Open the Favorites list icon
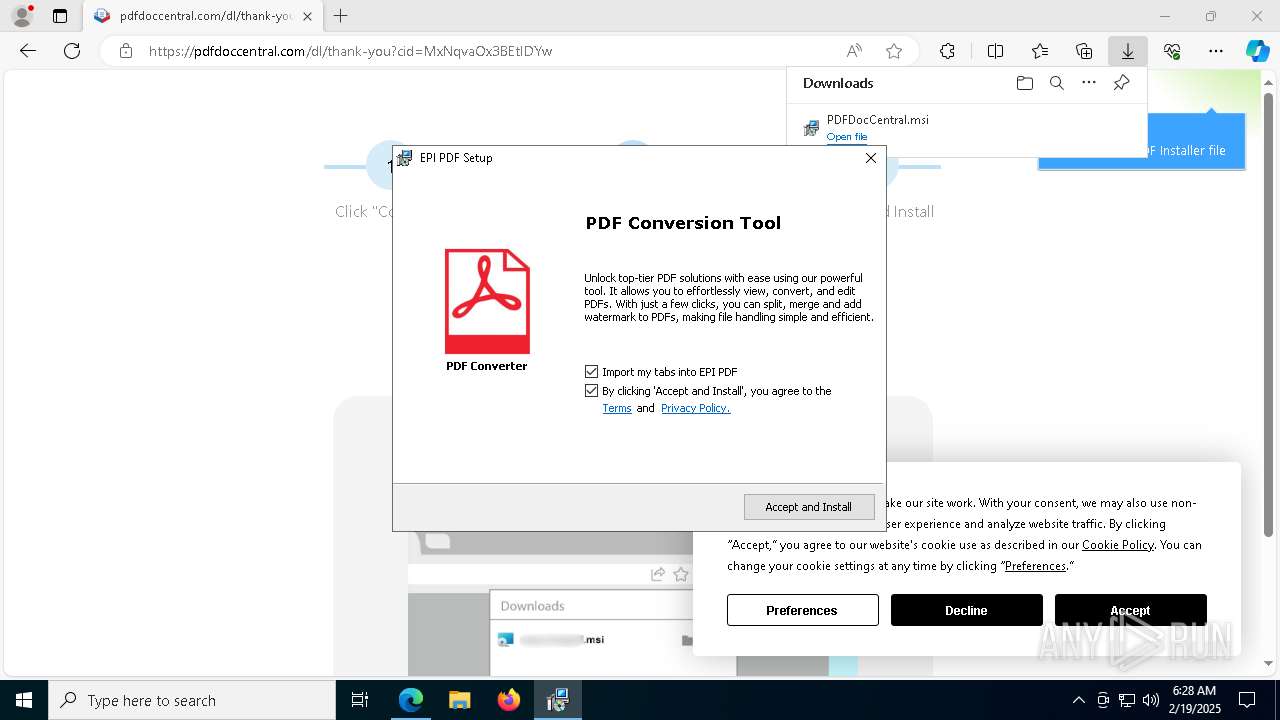This screenshot has height=720, width=1280. (x=1040, y=51)
